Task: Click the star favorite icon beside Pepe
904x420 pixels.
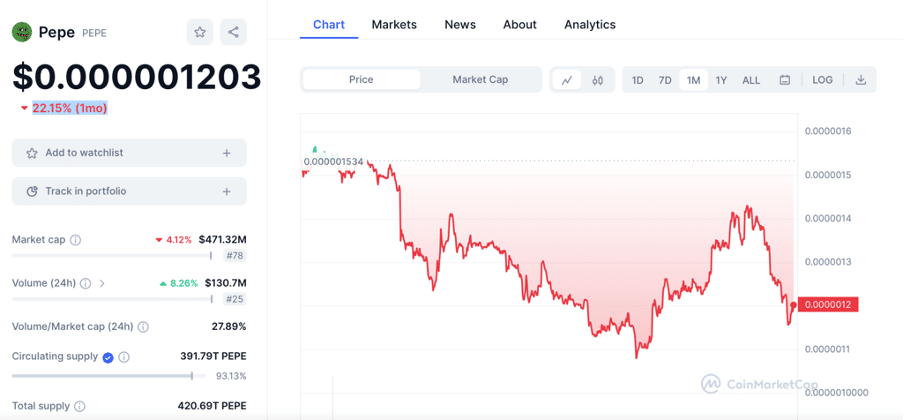Action: click(x=199, y=32)
